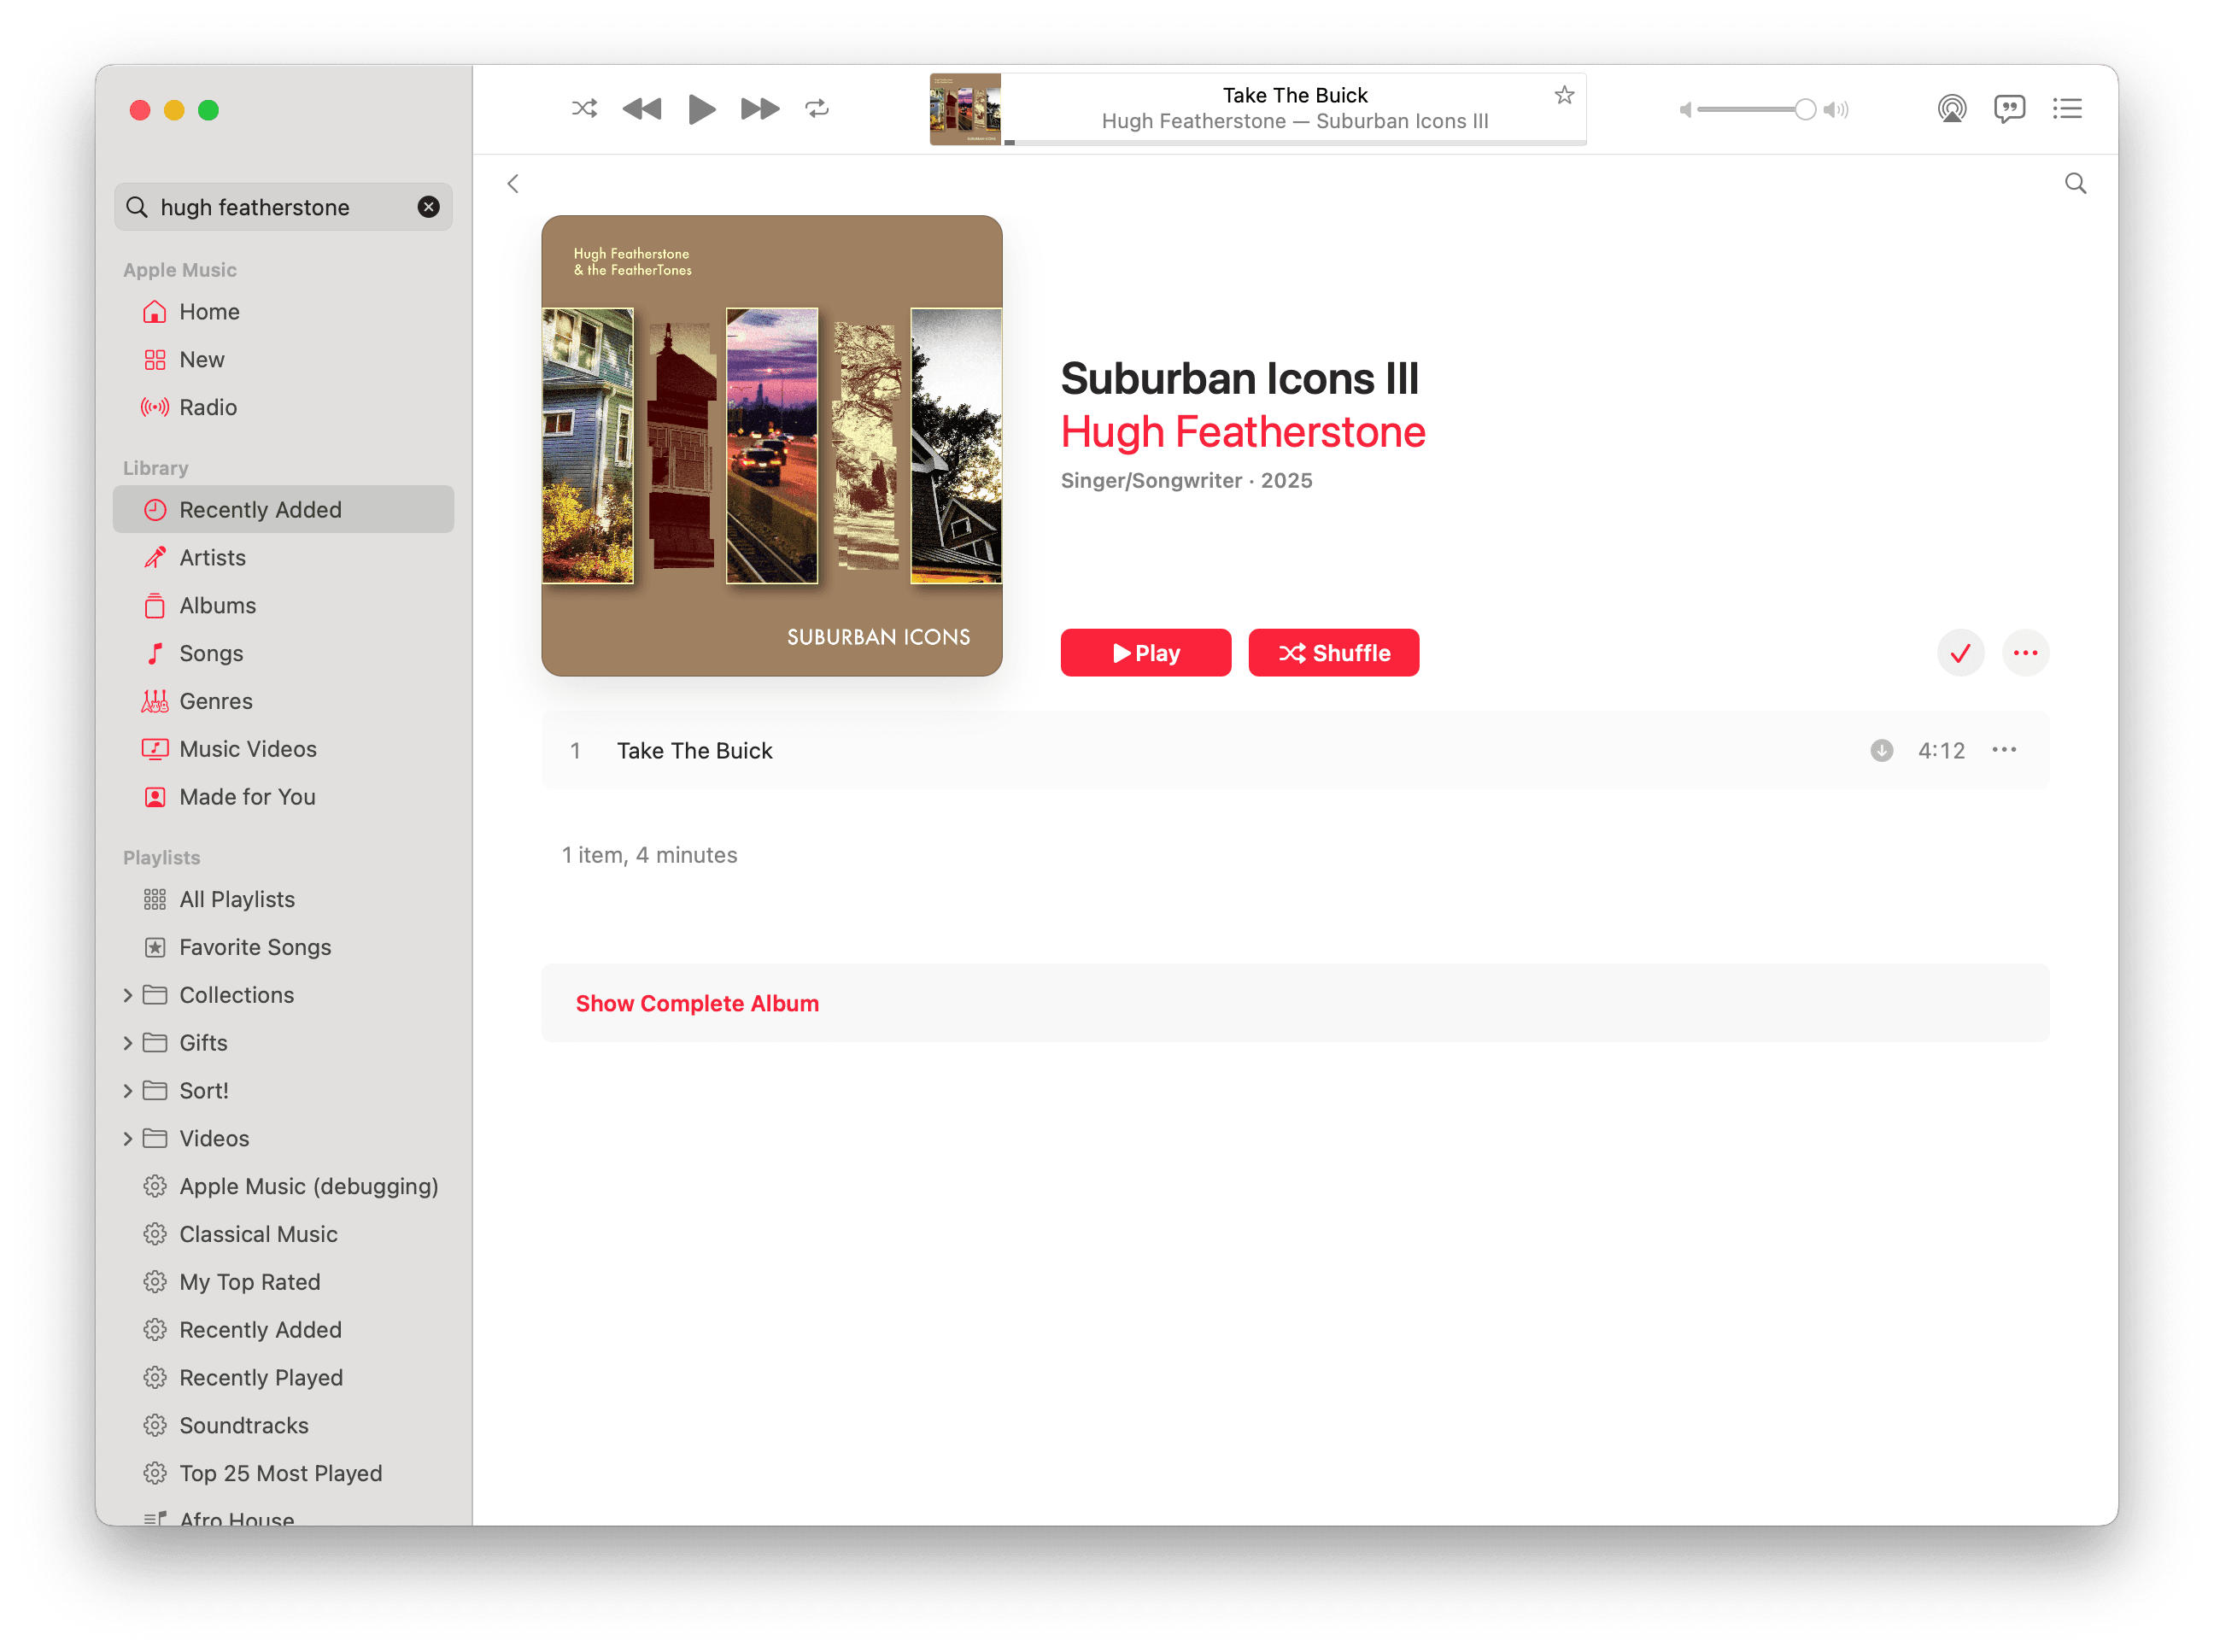Skip to next track

click(759, 108)
